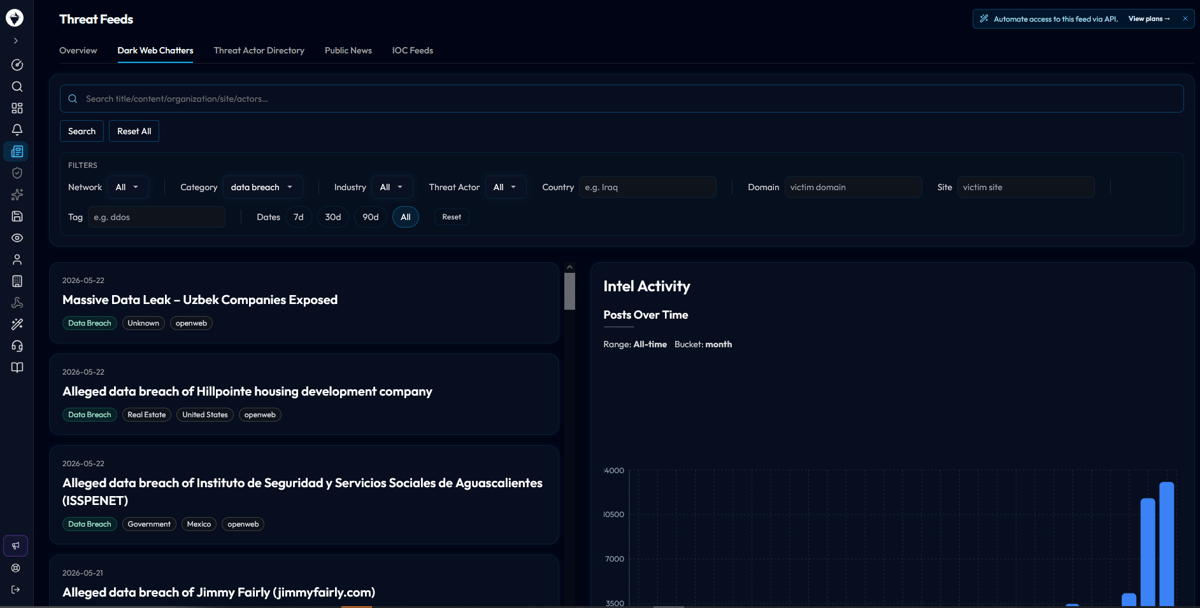
Task: Open the building icon in the sidebar
Action: coord(17,281)
